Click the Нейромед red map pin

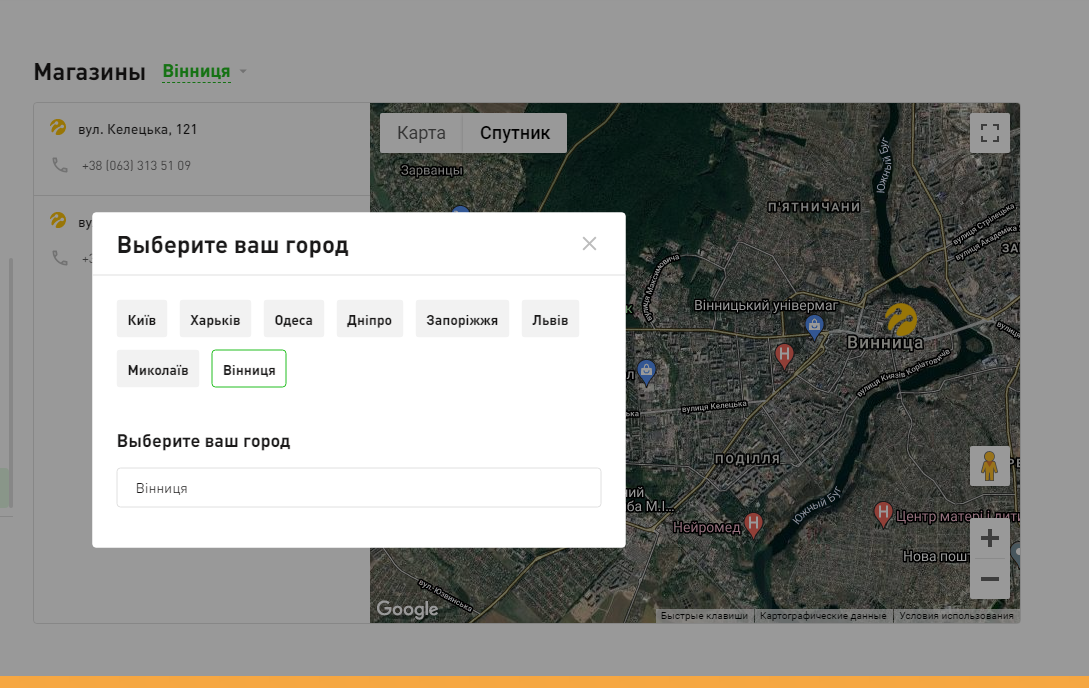pos(754,523)
